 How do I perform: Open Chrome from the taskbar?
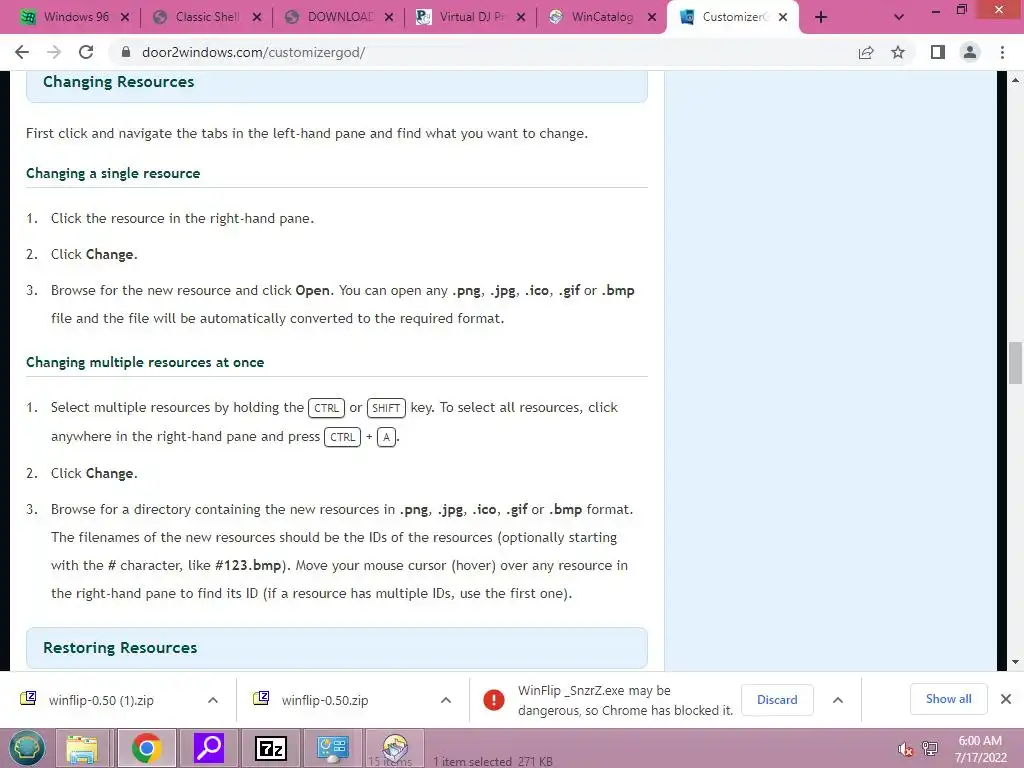point(146,748)
